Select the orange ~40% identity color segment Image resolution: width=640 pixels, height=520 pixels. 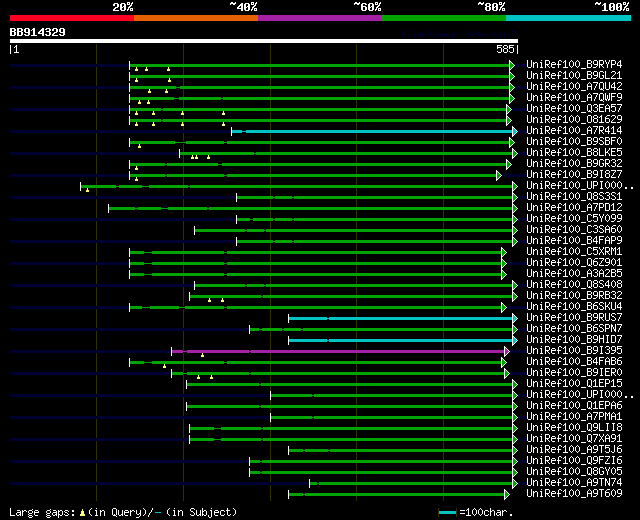click(196, 18)
